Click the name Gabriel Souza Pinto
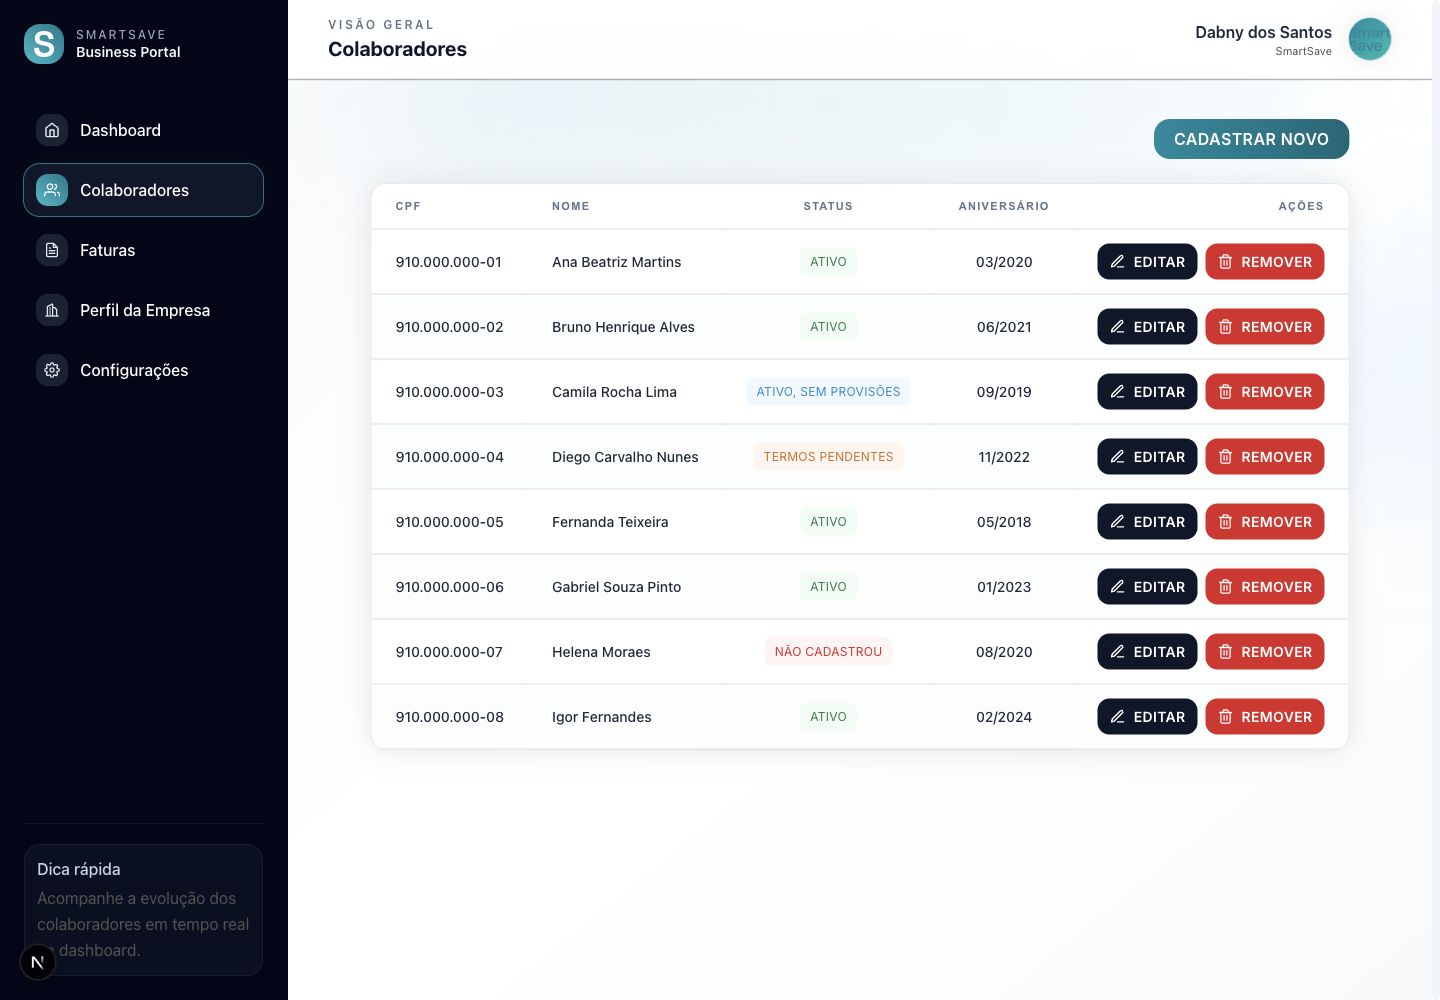 coord(616,587)
